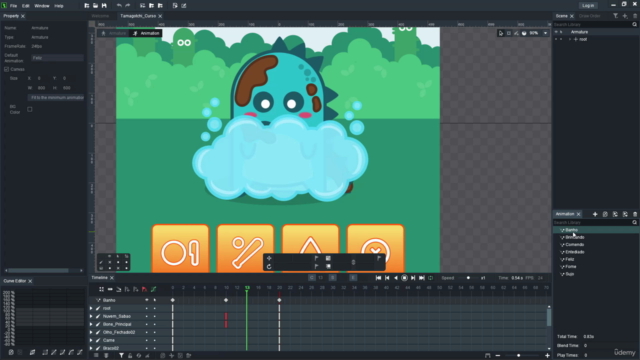Click the rotate arrow icon in floating transform bar

coord(269,267)
